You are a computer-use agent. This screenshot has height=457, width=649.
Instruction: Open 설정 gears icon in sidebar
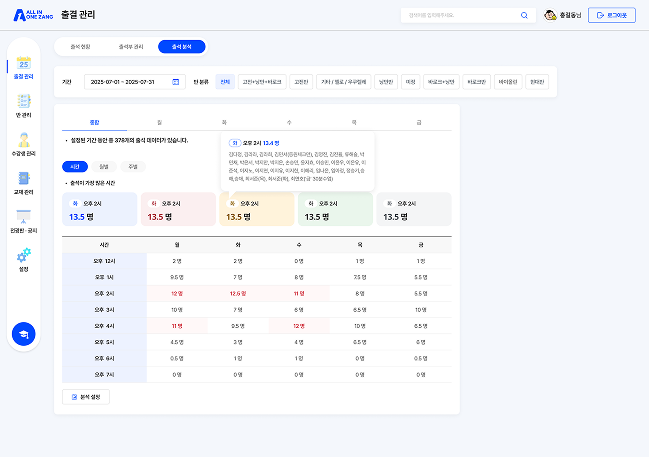coord(24,255)
